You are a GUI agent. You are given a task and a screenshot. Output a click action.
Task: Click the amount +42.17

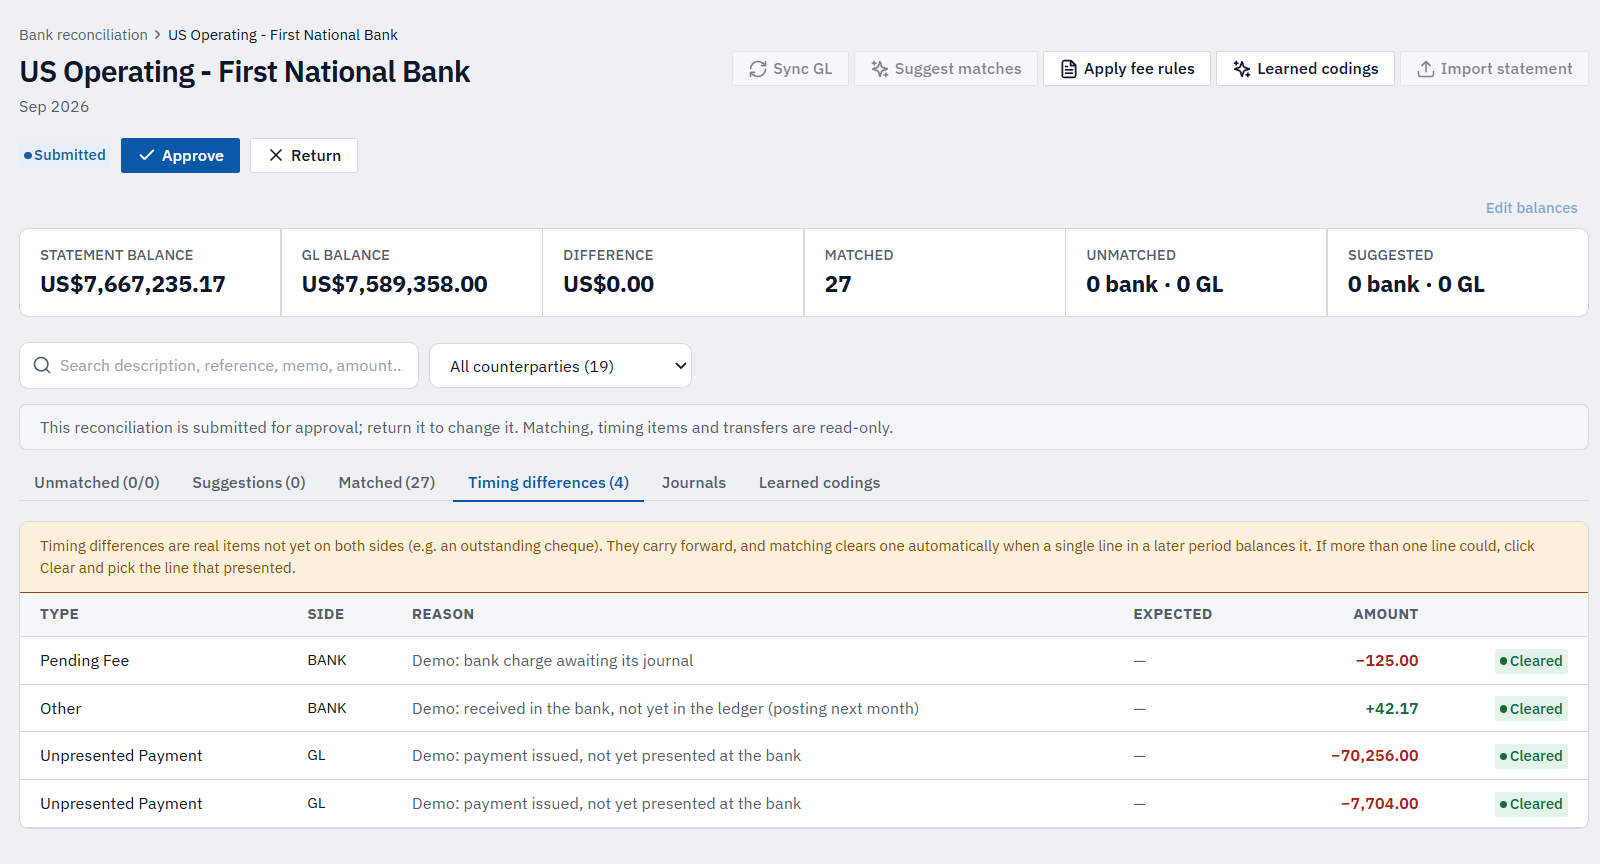tap(1392, 709)
